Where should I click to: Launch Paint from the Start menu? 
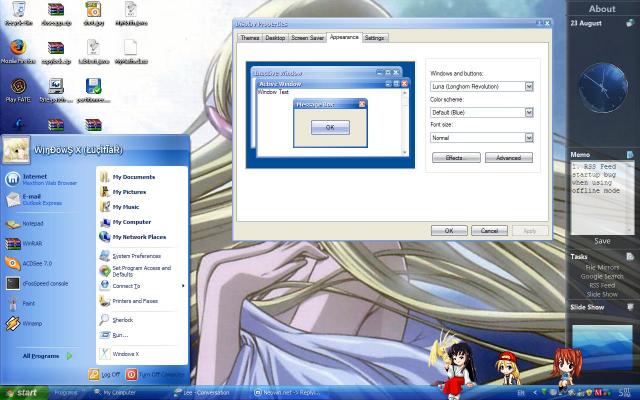click(x=20, y=303)
